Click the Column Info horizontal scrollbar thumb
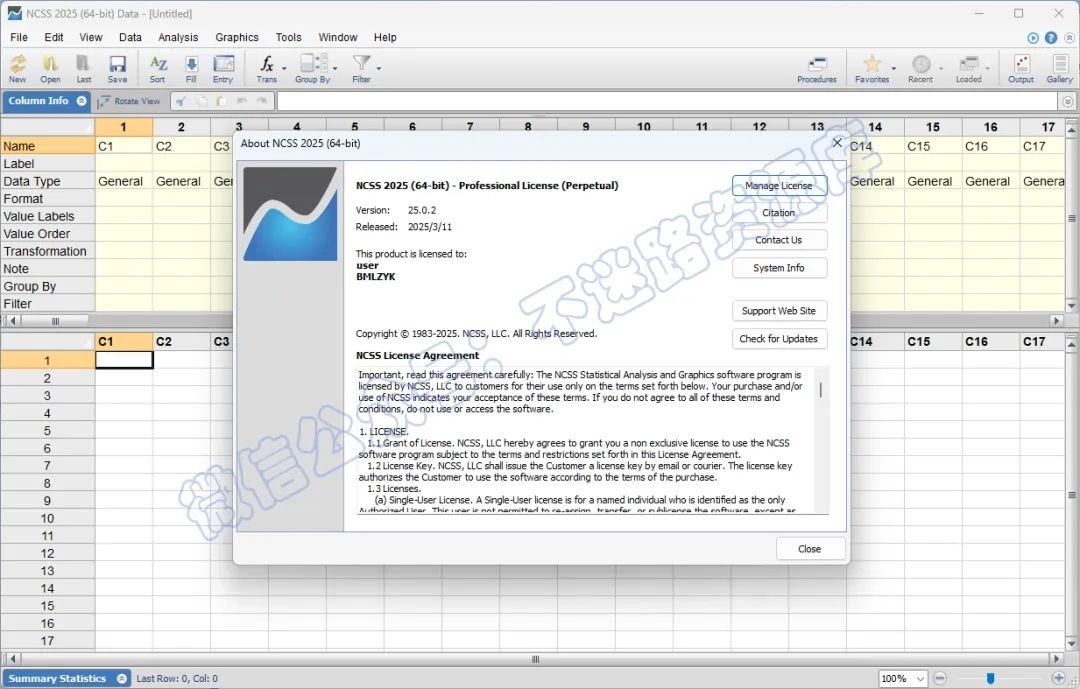The image size is (1080, 689). click(55, 320)
